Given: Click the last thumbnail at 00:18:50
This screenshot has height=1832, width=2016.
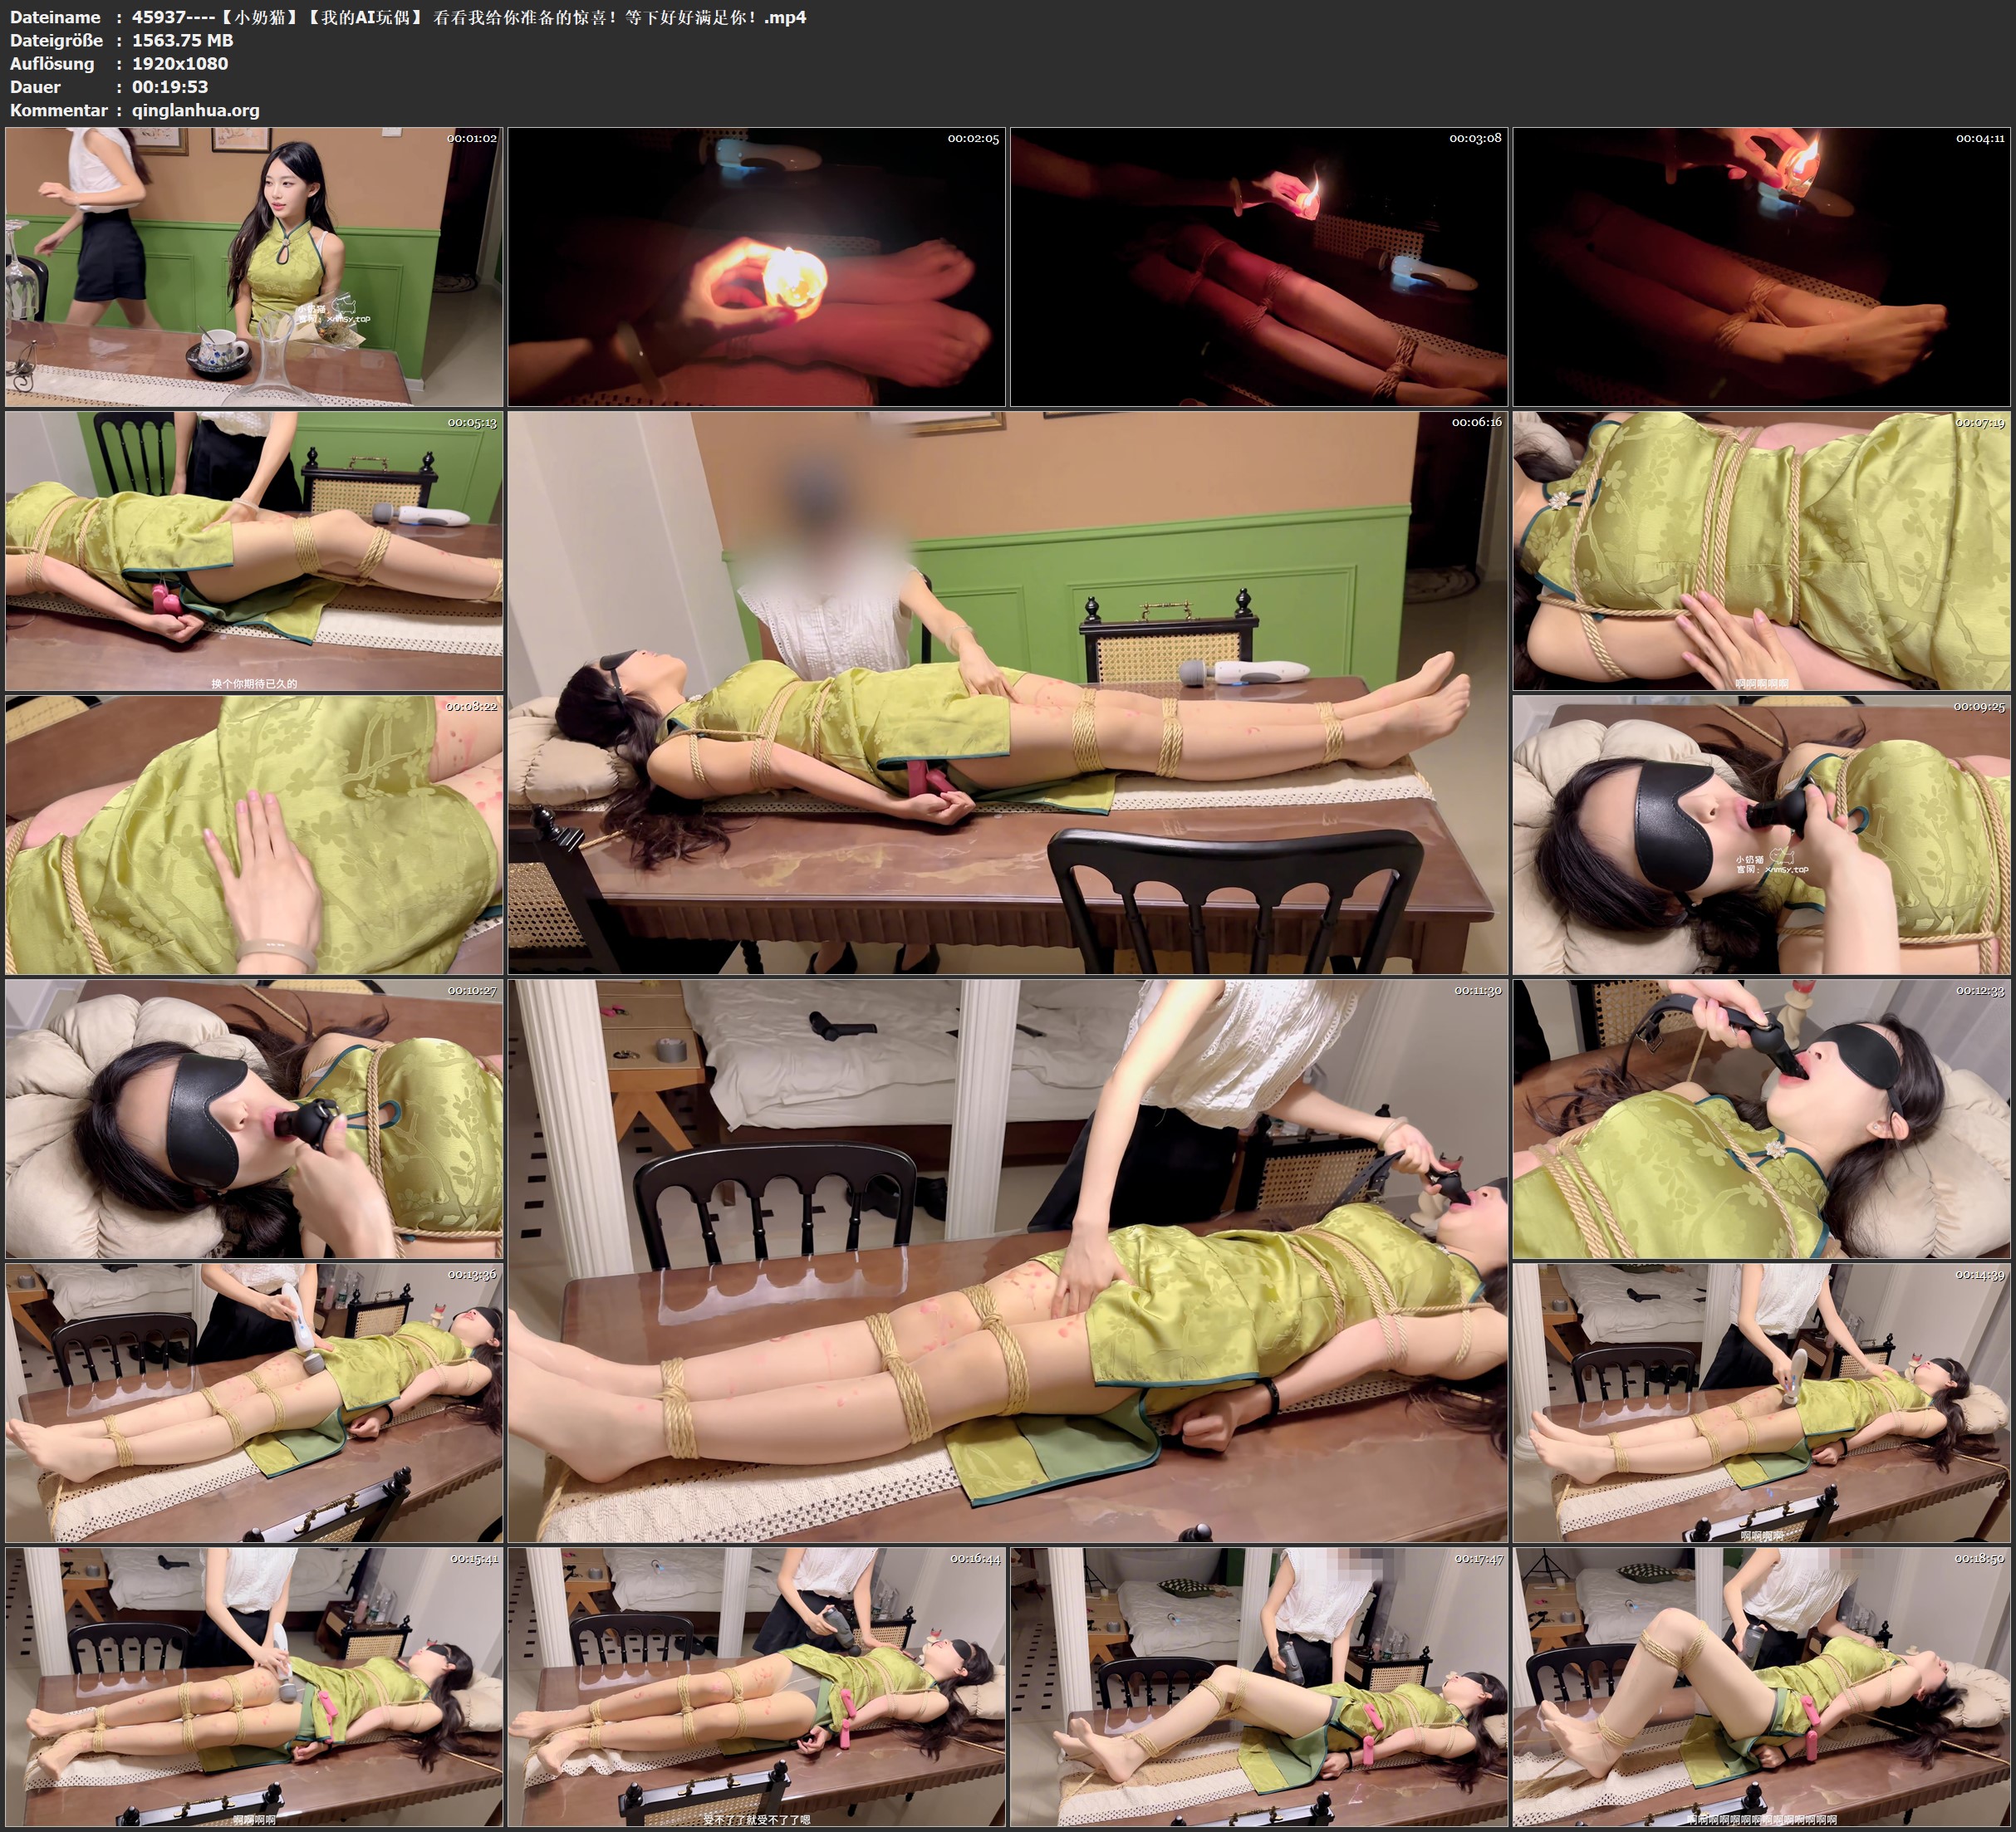Looking at the screenshot, I should (x=1761, y=1687).
